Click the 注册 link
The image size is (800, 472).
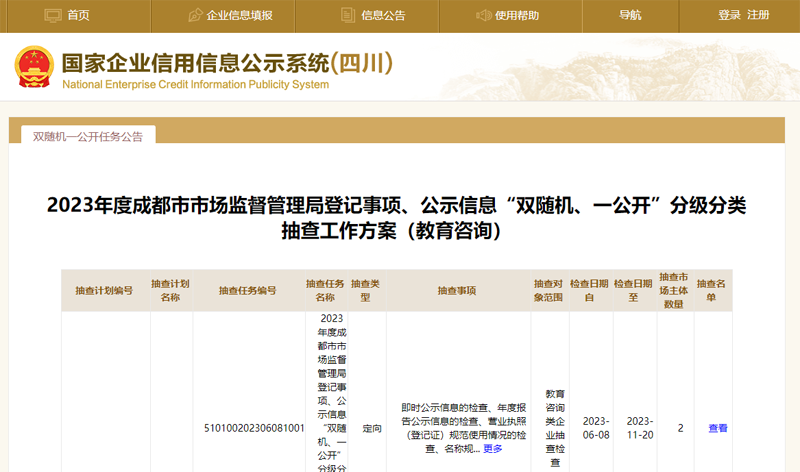click(758, 15)
